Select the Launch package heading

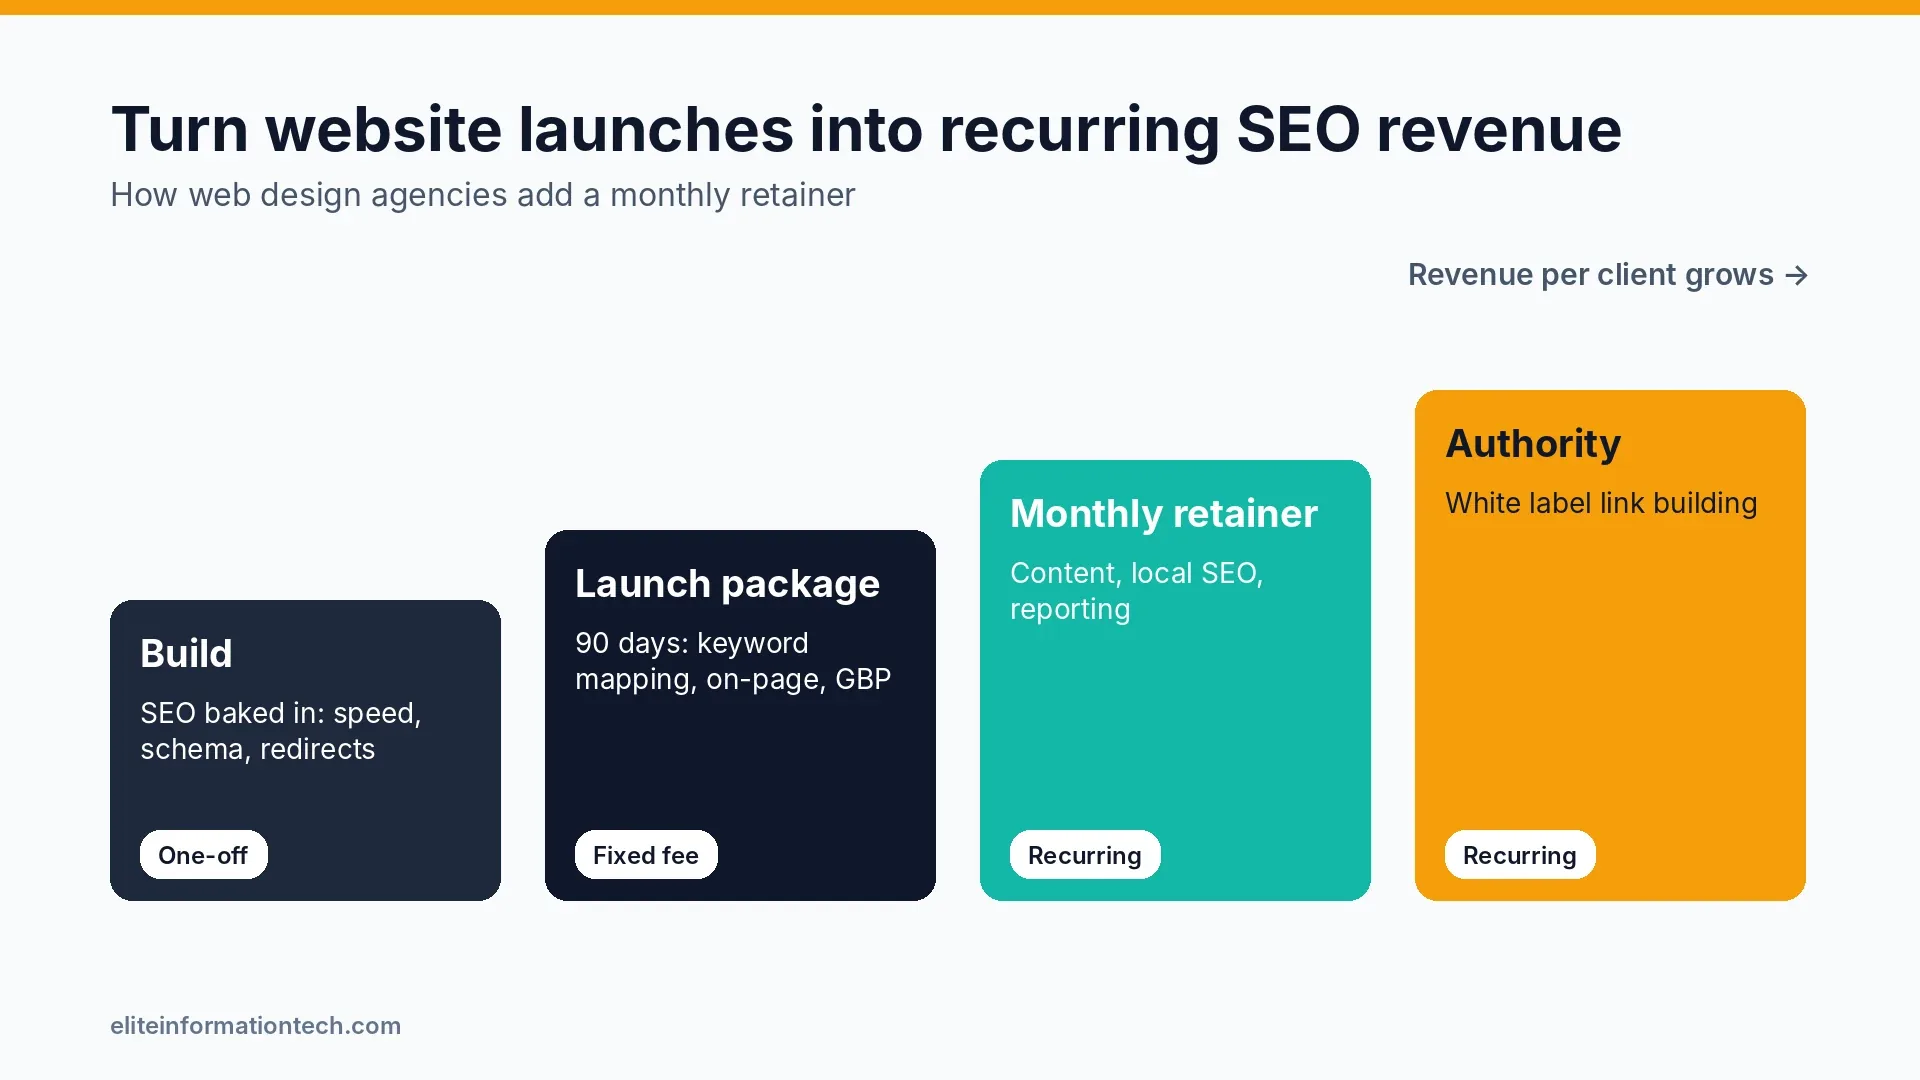[x=727, y=584]
